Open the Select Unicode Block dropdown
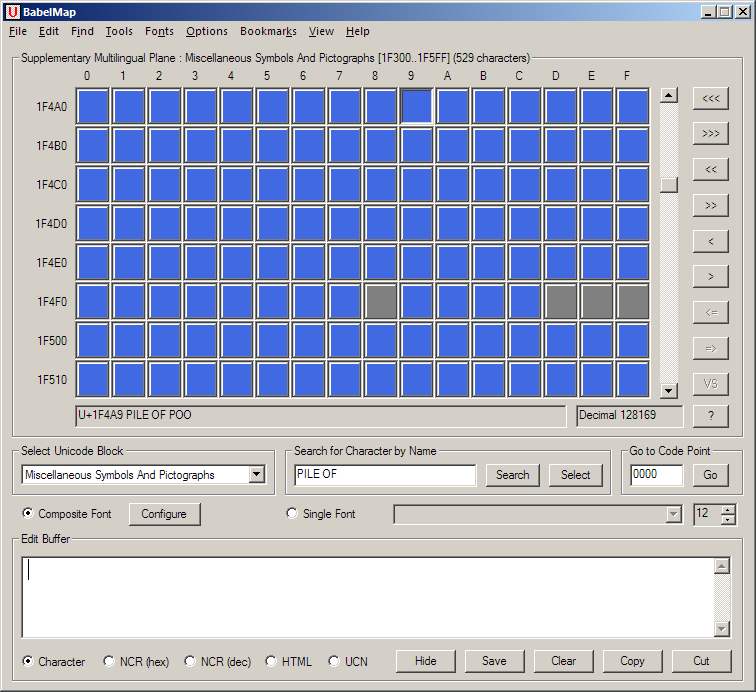 (x=257, y=475)
